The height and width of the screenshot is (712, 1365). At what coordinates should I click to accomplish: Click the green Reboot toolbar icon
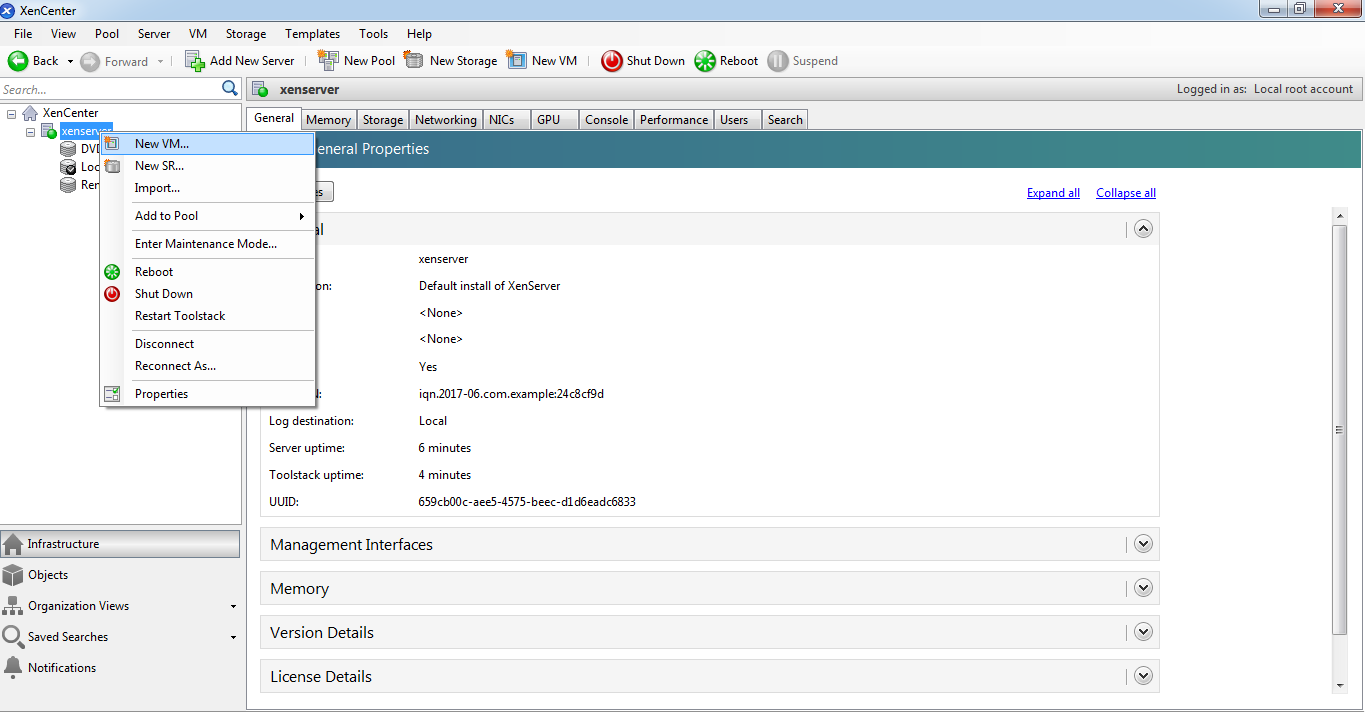pyautogui.click(x=705, y=61)
